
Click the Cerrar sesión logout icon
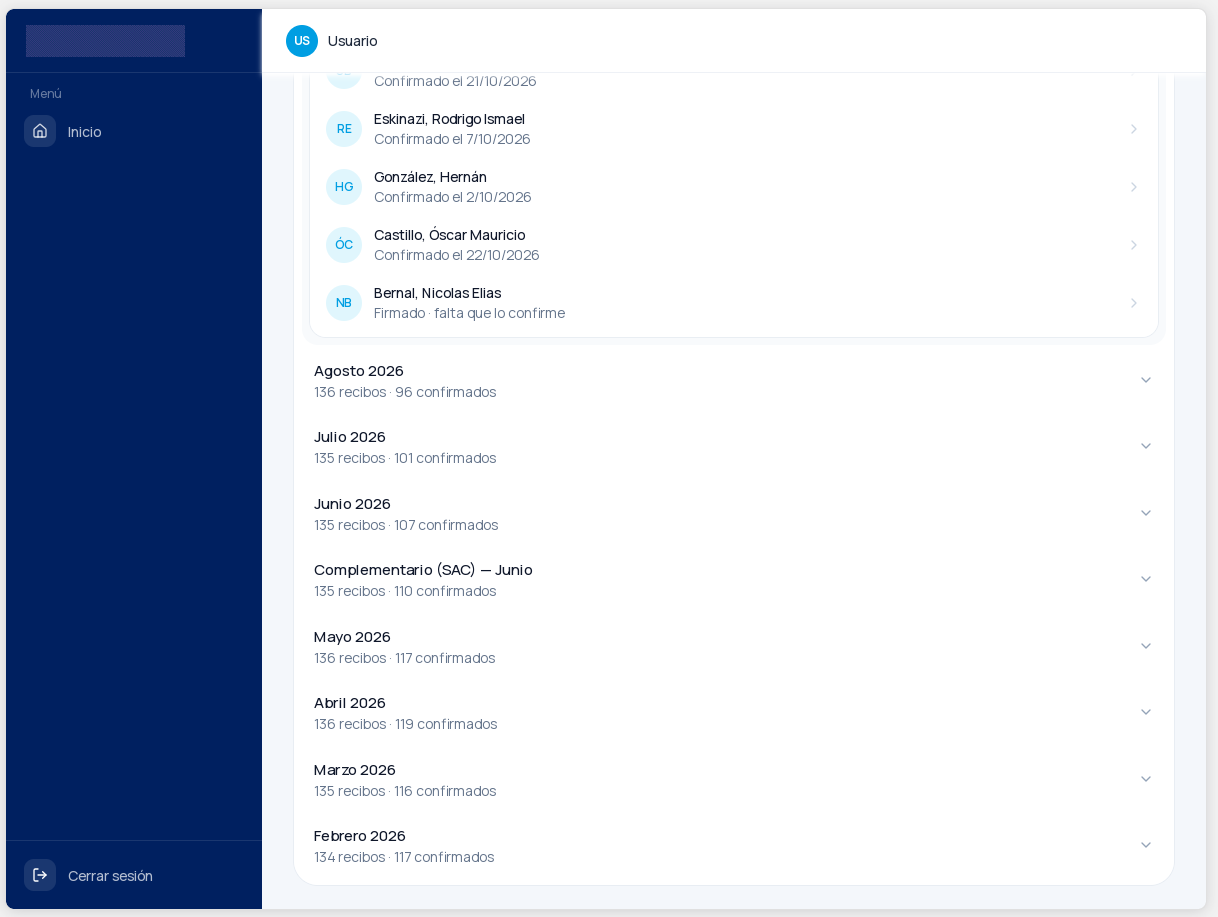pyautogui.click(x=40, y=875)
